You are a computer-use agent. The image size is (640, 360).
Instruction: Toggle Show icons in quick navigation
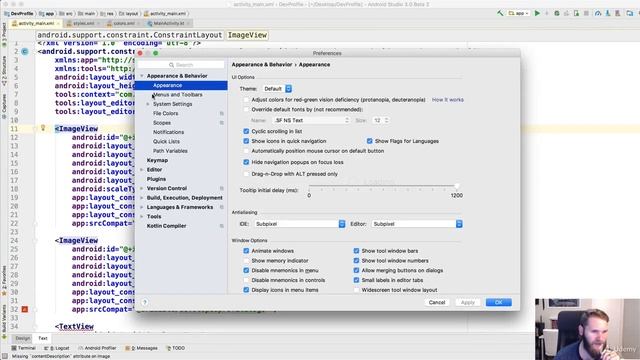[246, 141]
